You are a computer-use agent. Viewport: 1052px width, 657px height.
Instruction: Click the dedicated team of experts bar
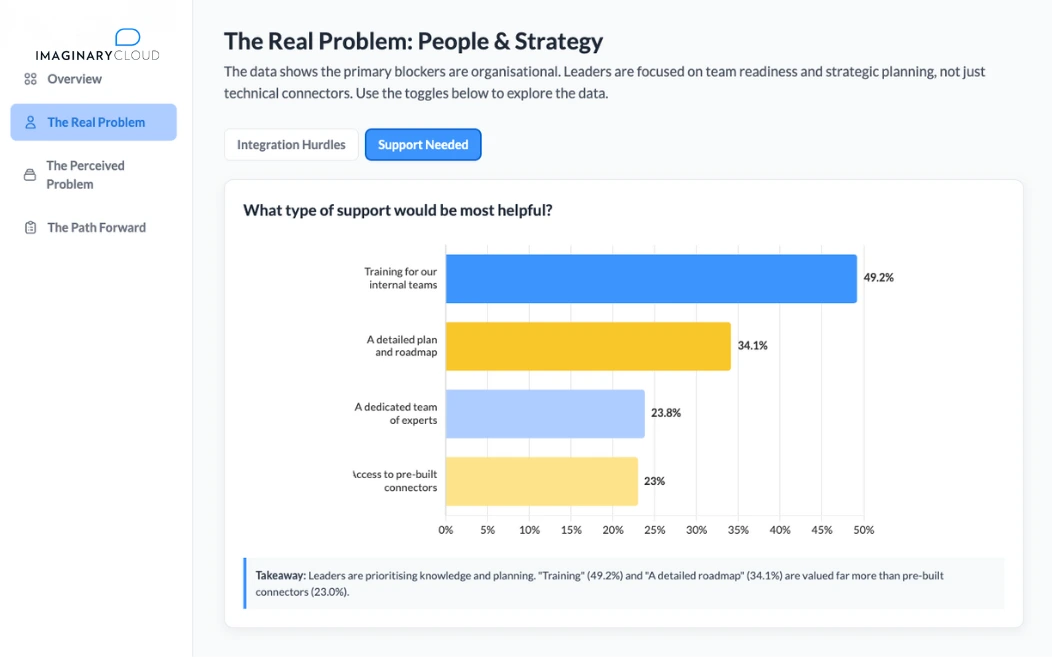[x=545, y=414]
